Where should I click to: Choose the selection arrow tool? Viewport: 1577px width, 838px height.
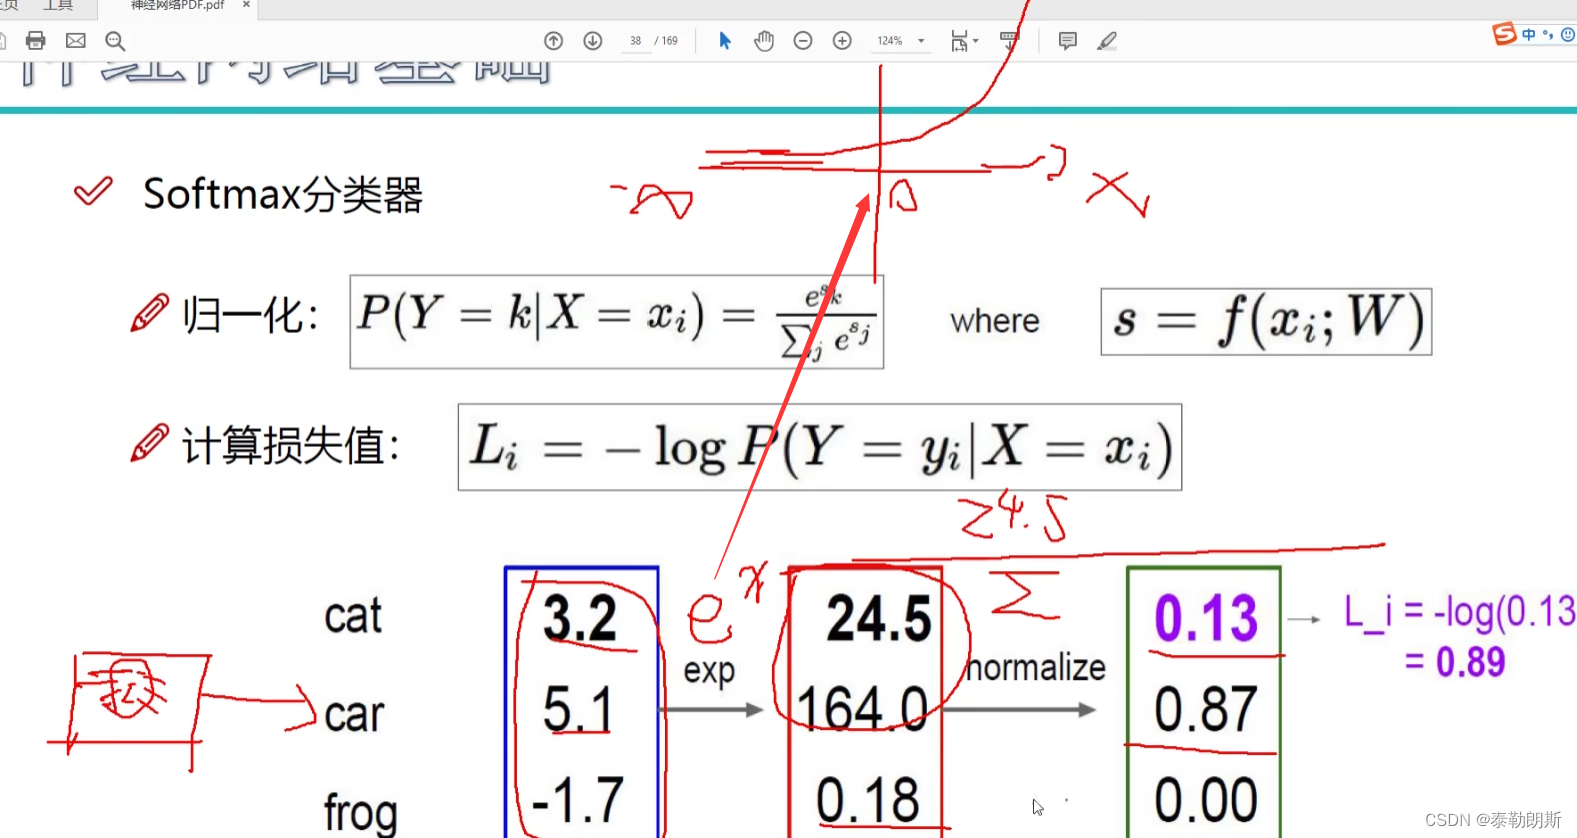[x=725, y=41]
